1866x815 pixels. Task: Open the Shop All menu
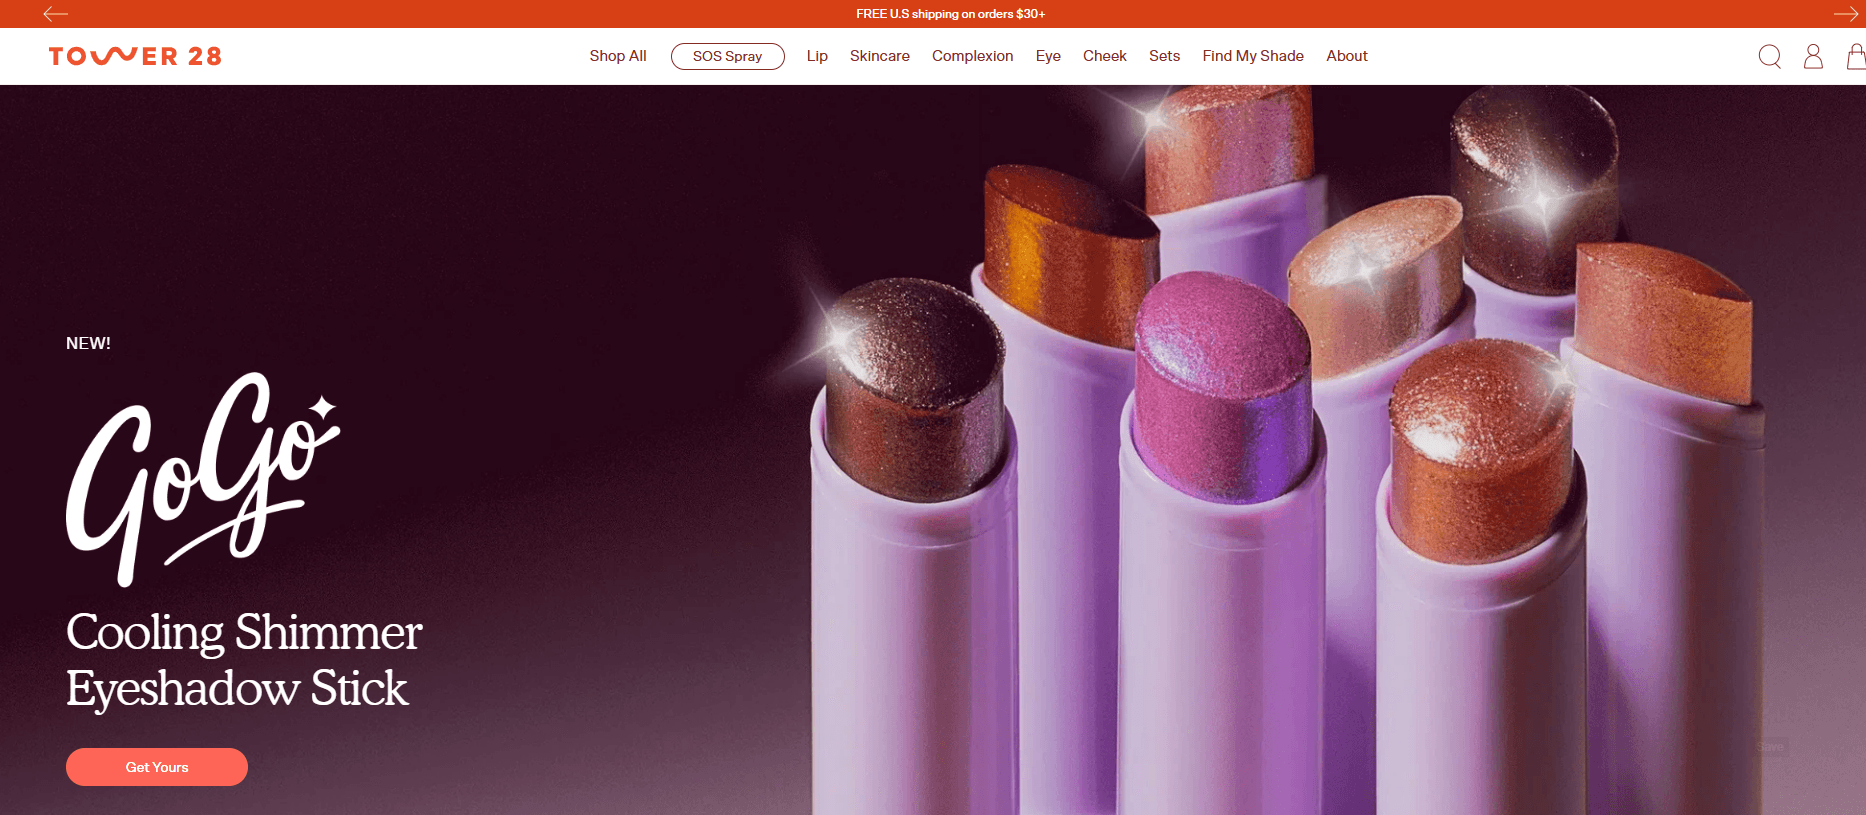point(617,56)
